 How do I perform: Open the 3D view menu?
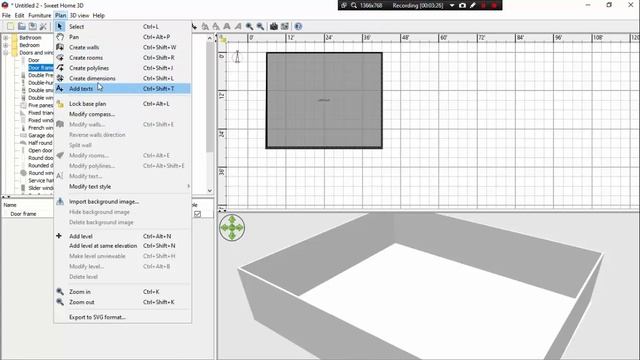click(x=79, y=16)
